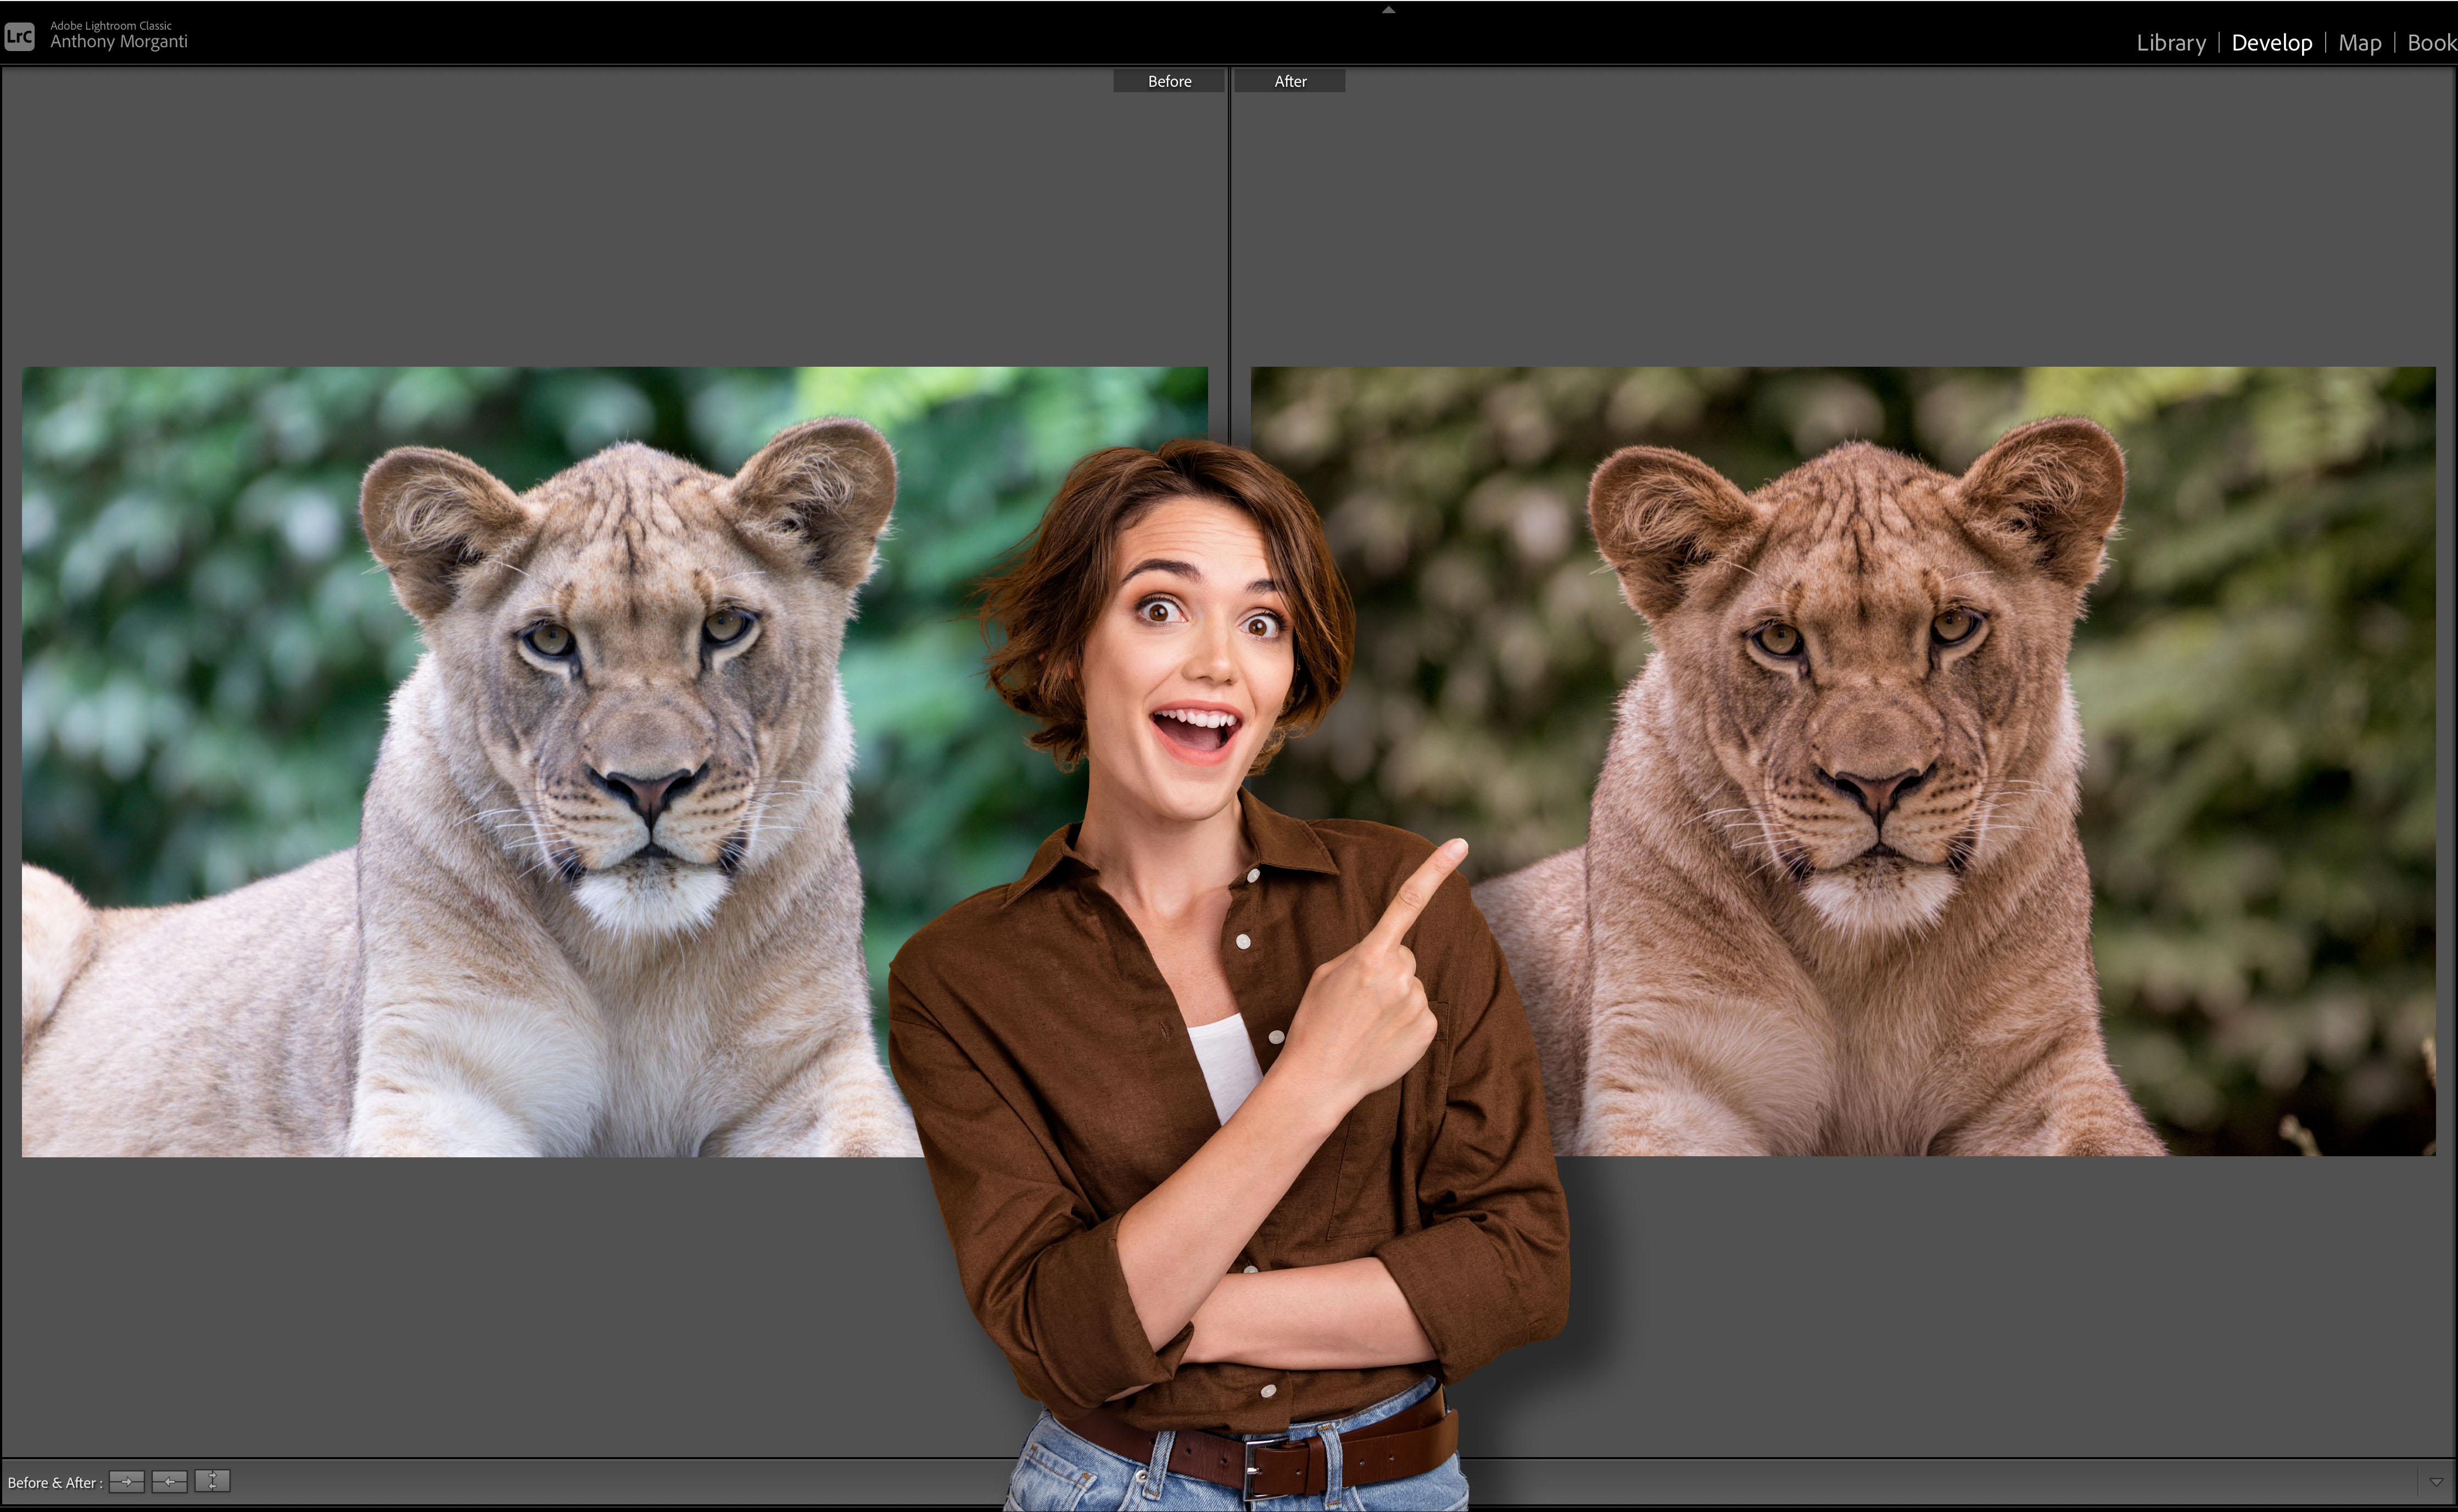Image resolution: width=2458 pixels, height=1512 pixels.
Task: Expand the hidden top panel triangle
Action: tap(1388, 10)
